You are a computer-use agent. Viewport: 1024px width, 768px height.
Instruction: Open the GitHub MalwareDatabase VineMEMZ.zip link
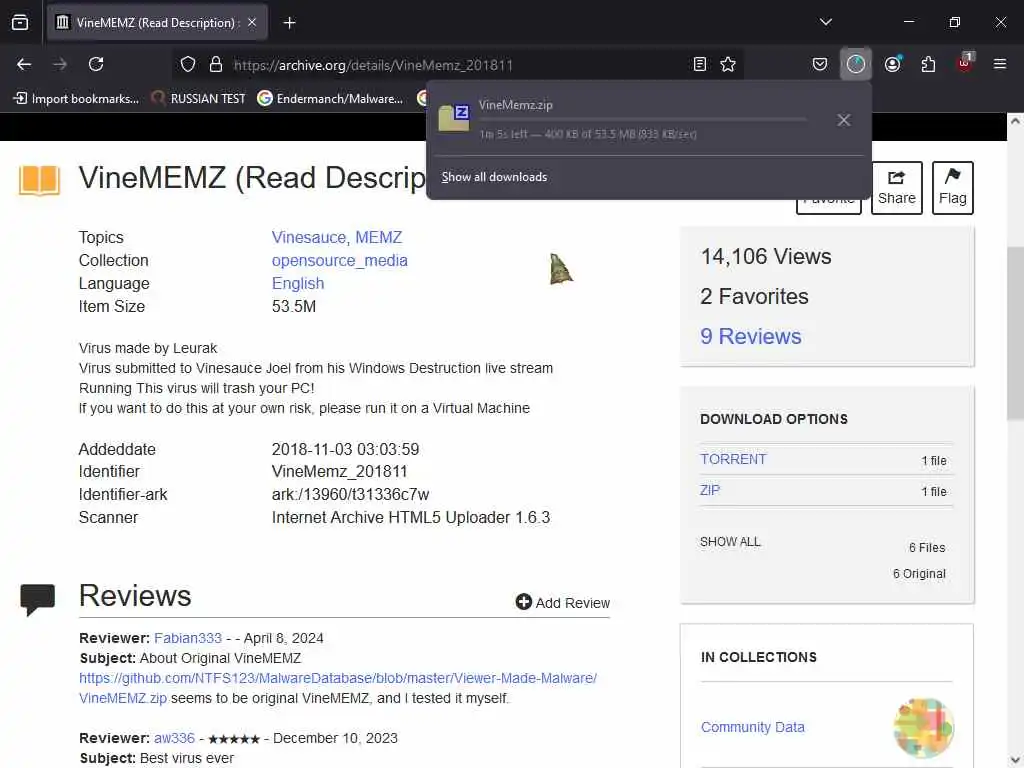click(x=338, y=688)
